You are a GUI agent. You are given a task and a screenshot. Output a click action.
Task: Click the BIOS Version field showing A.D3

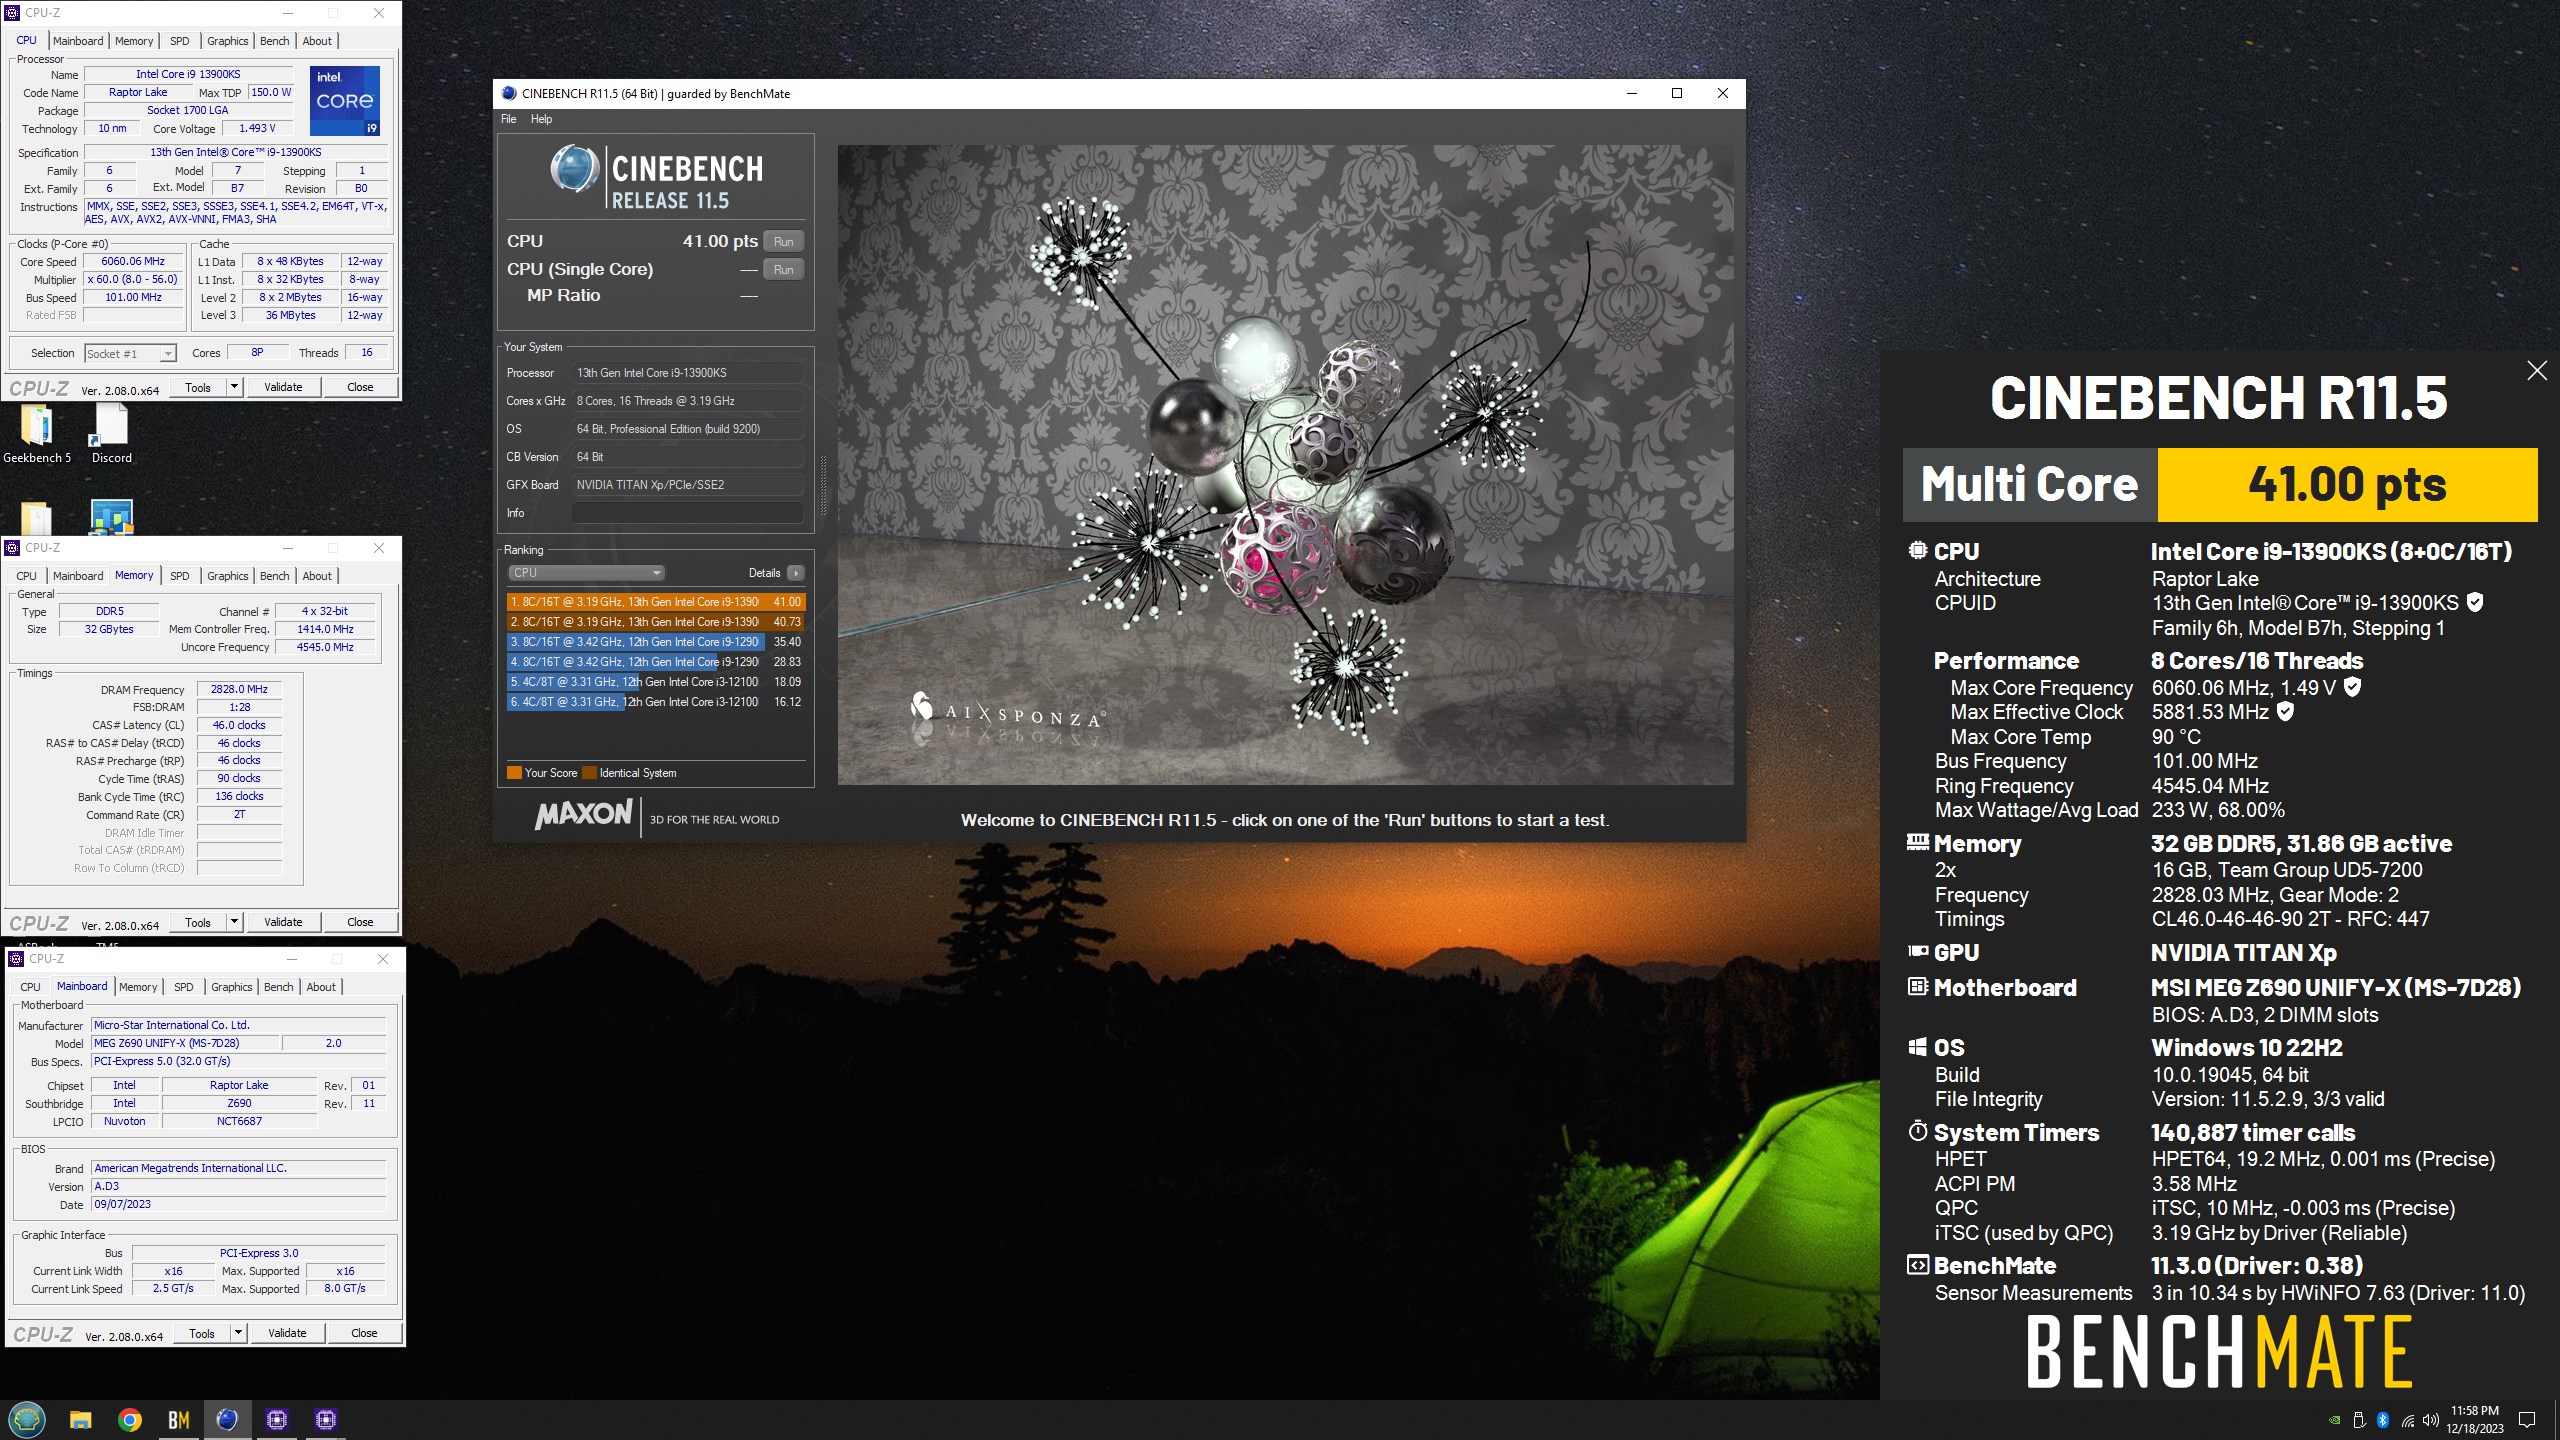tap(238, 1186)
